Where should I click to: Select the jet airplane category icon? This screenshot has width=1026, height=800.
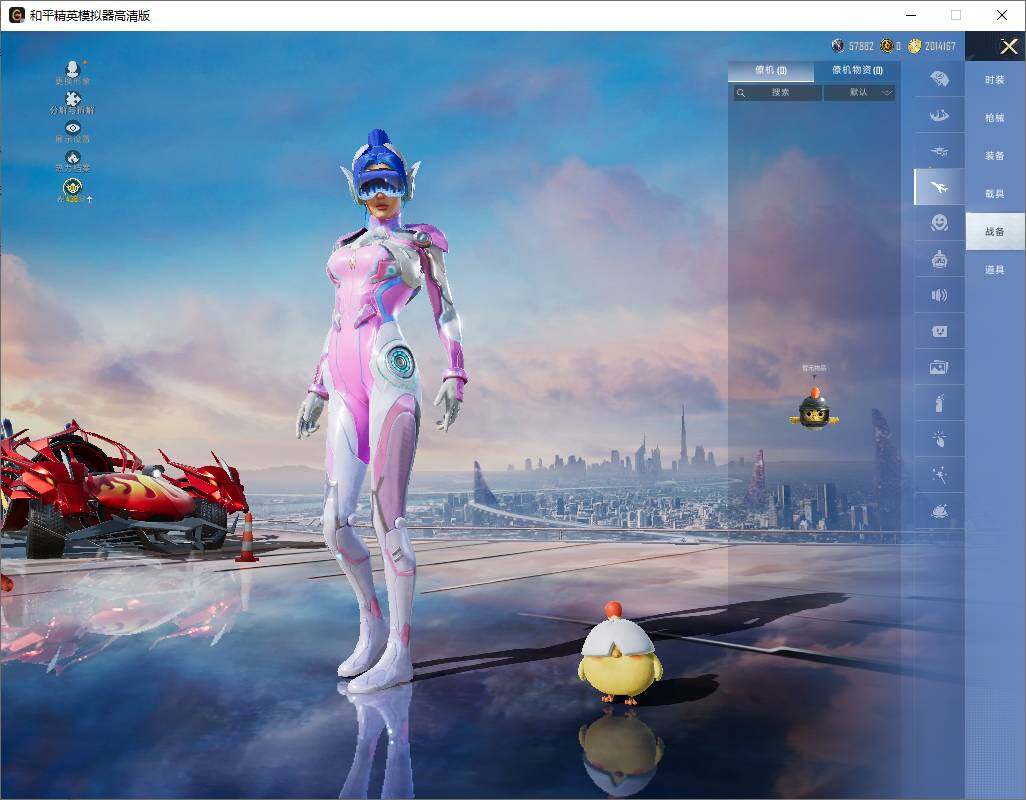pos(939,187)
